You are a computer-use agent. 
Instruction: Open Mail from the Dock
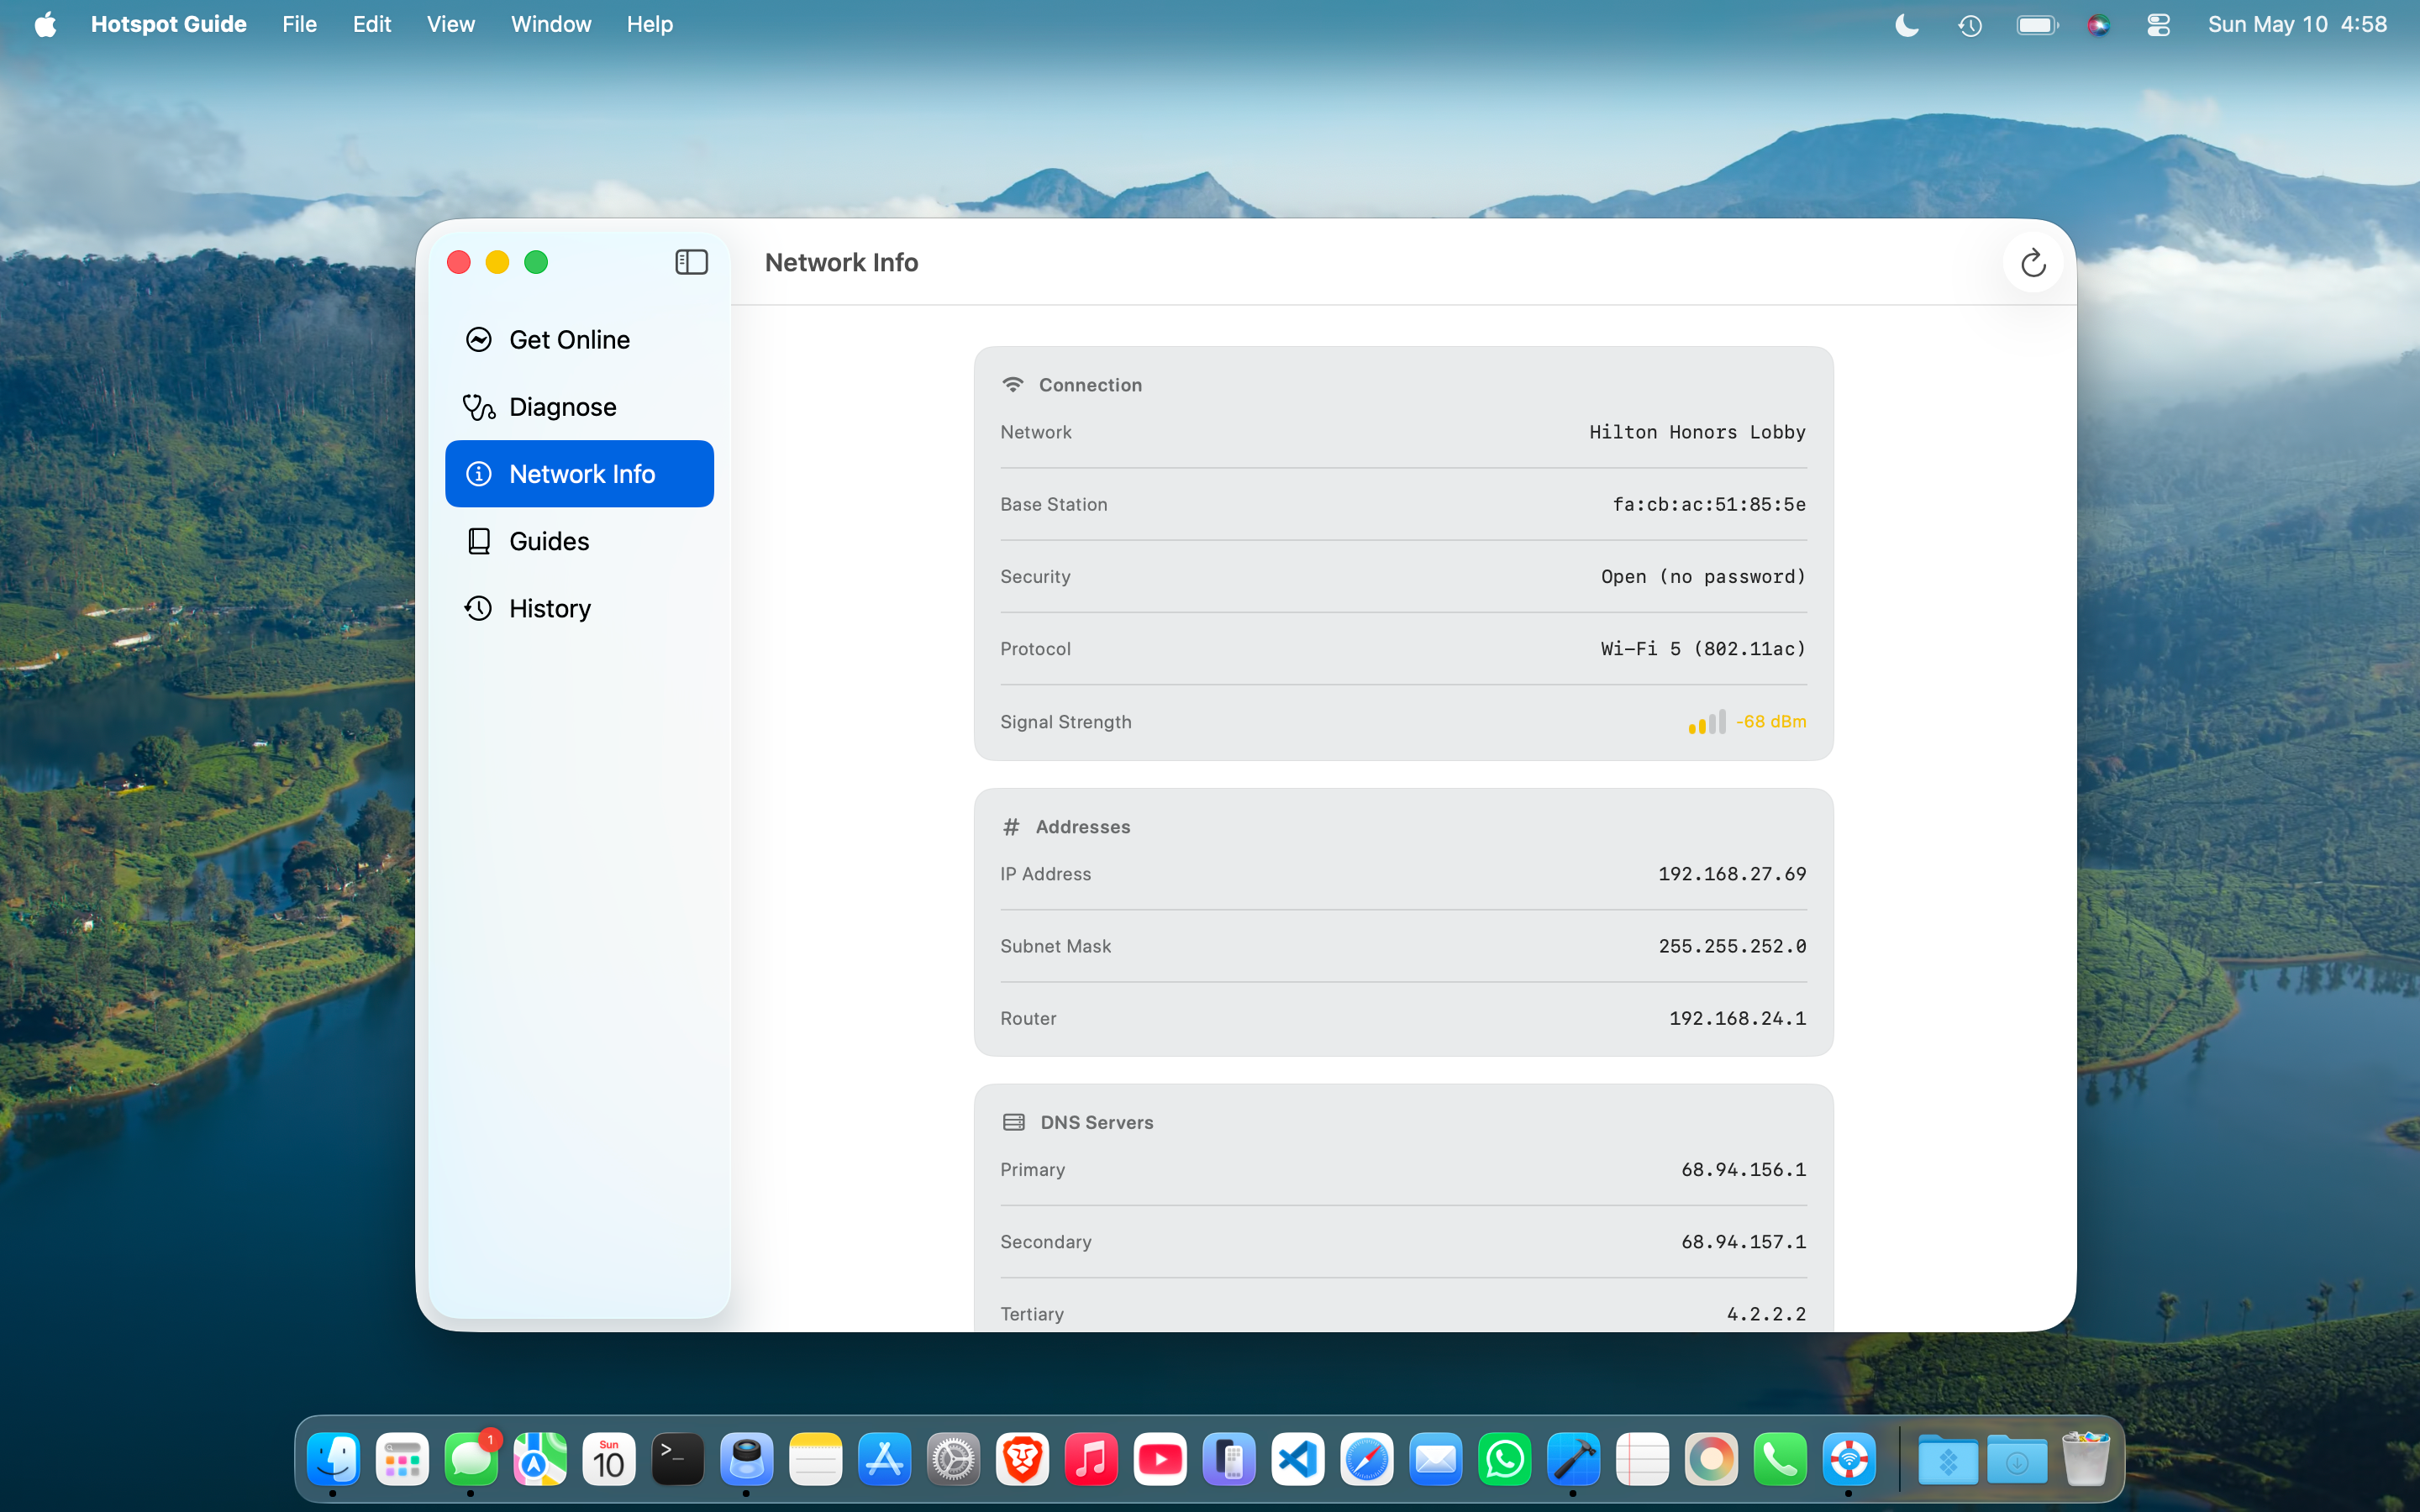click(x=1436, y=1460)
